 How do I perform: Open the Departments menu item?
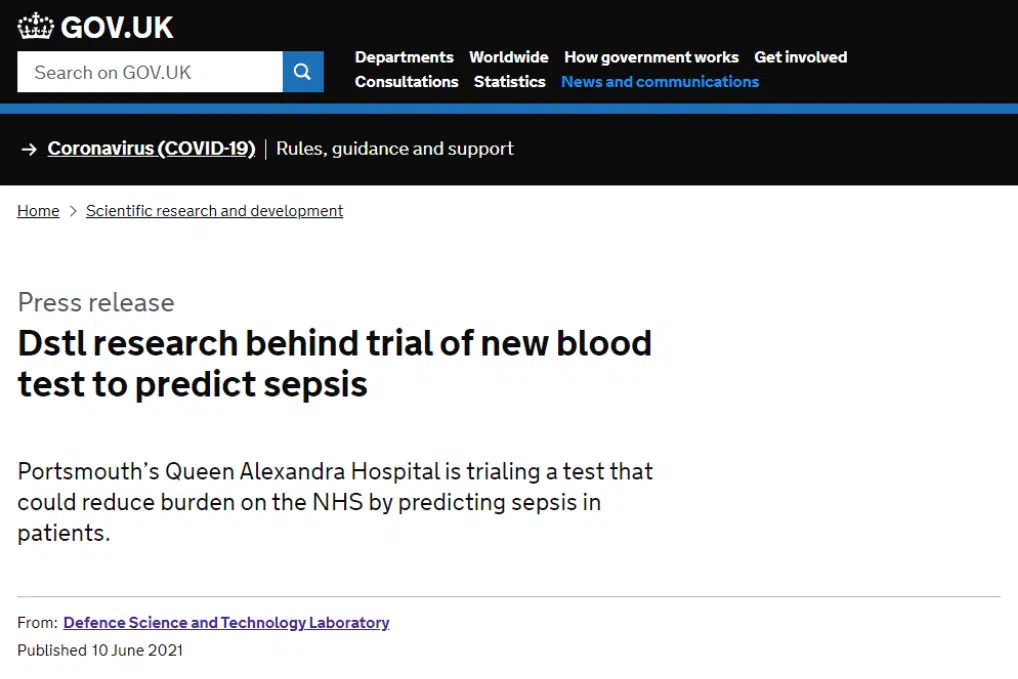coord(404,57)
